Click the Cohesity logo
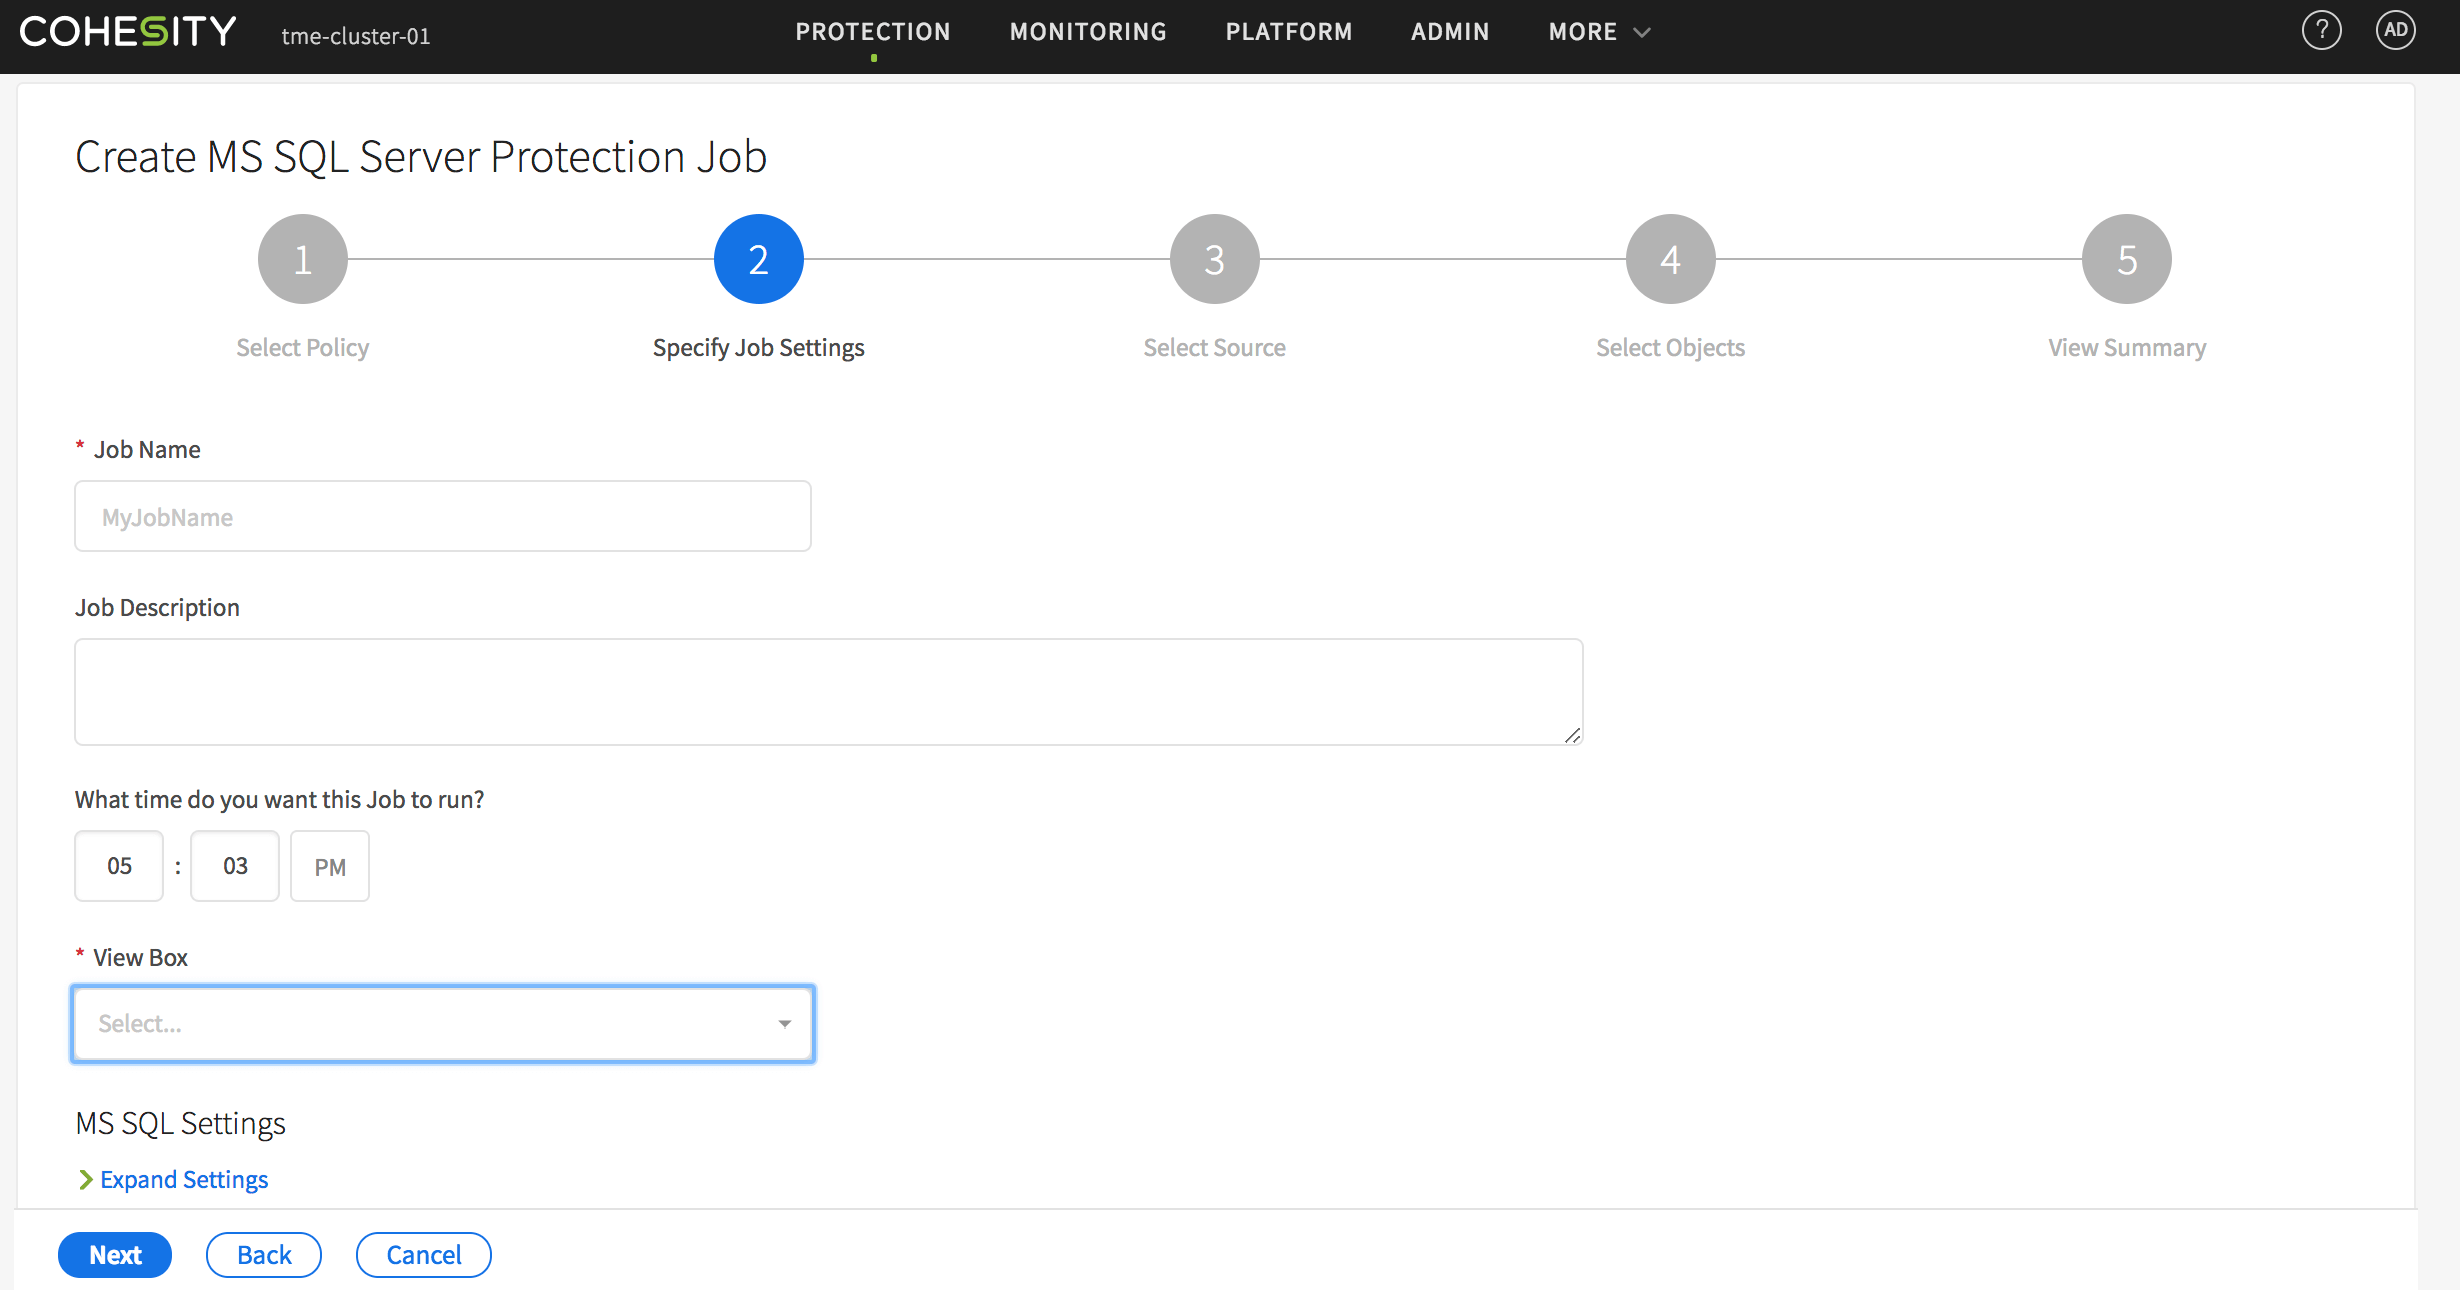Viewport: 2460px width, 1290px height. tap(128, 32)
